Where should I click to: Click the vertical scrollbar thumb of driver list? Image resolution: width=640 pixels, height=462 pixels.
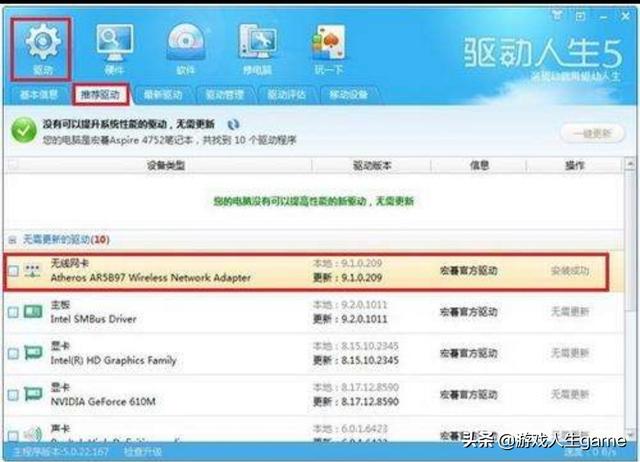tap(630, 241)
